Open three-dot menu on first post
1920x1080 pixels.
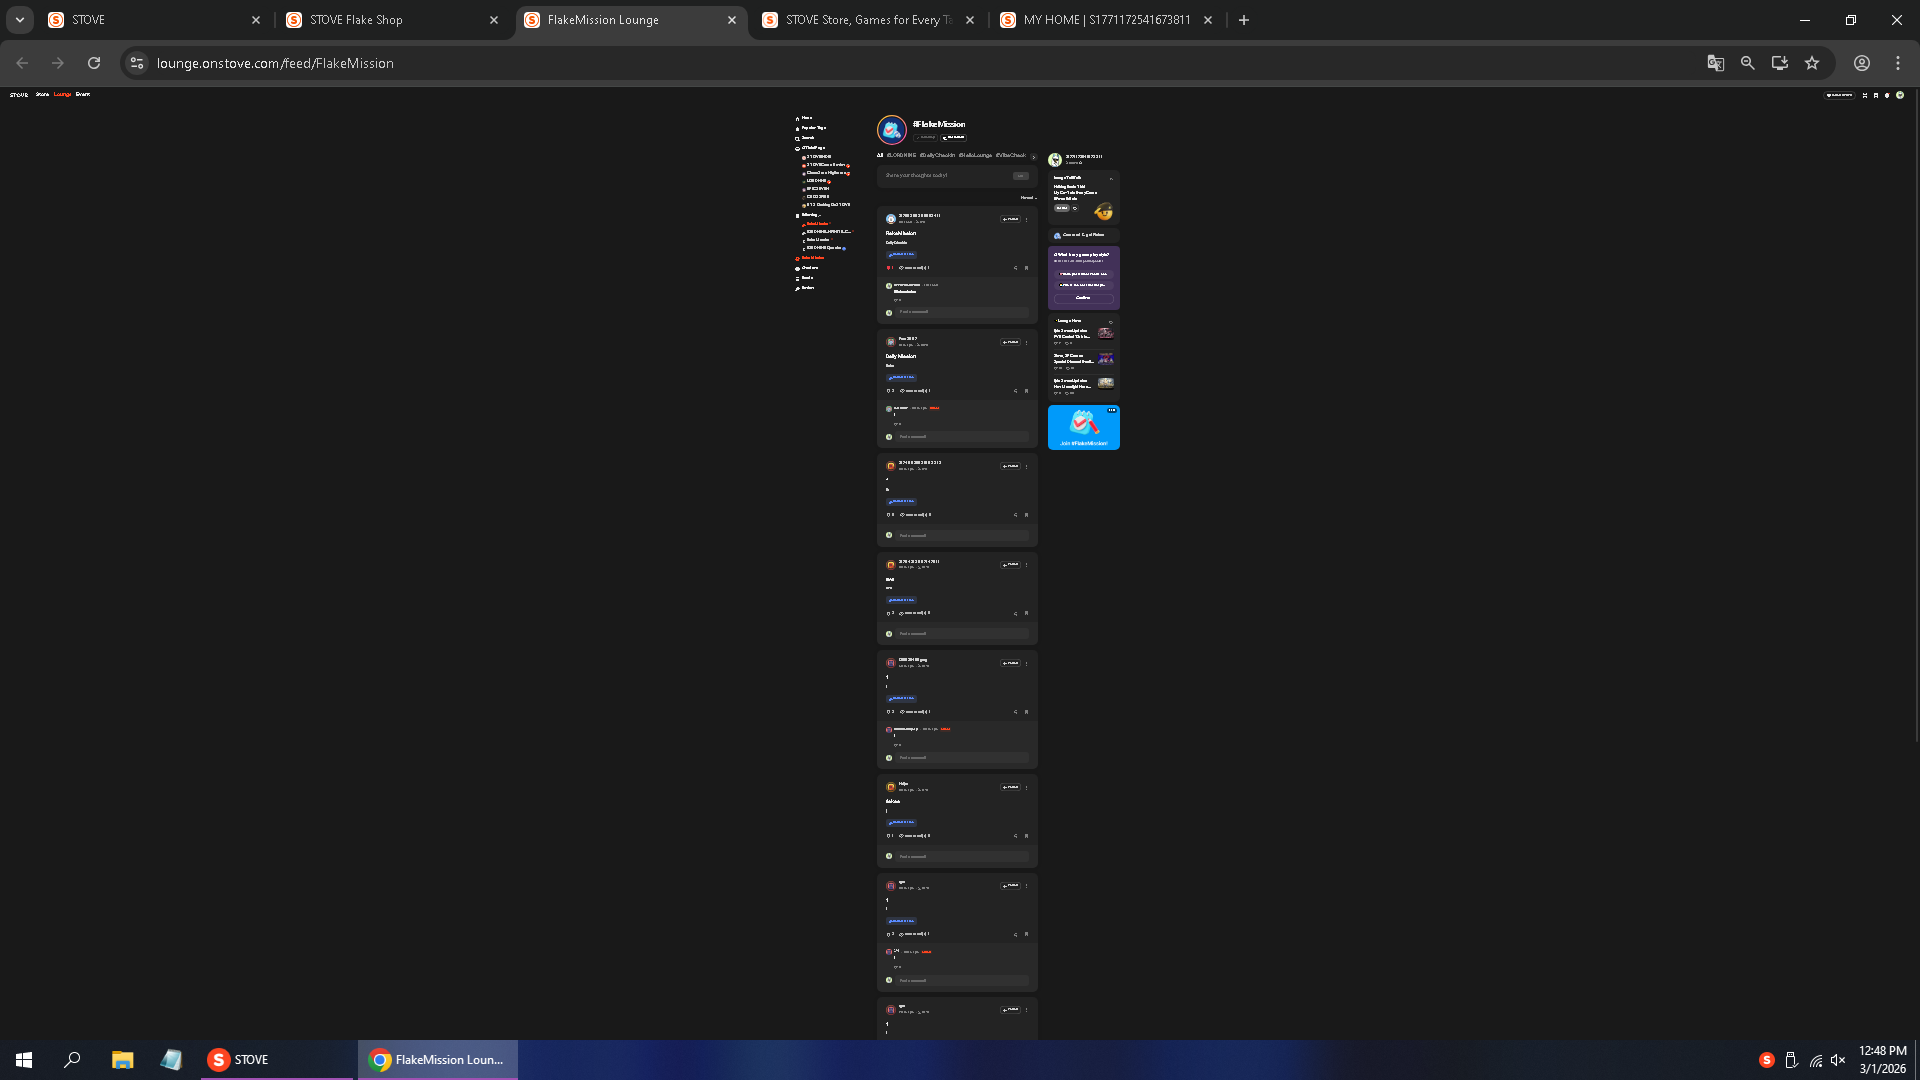pyautogui.click(x=1026, y=219)
